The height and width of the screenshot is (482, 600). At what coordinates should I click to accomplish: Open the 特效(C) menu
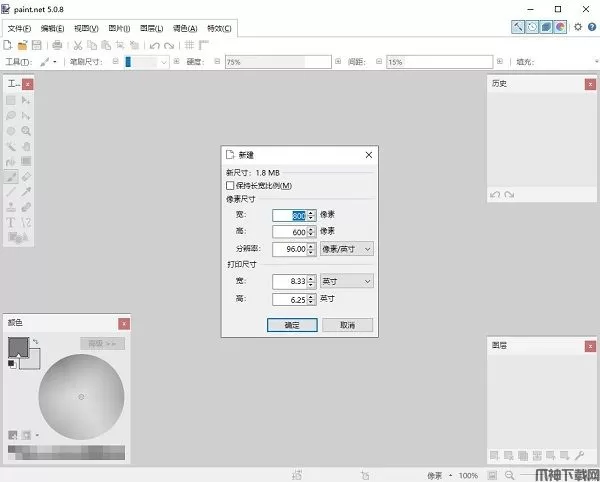click(x=219, y=28)
